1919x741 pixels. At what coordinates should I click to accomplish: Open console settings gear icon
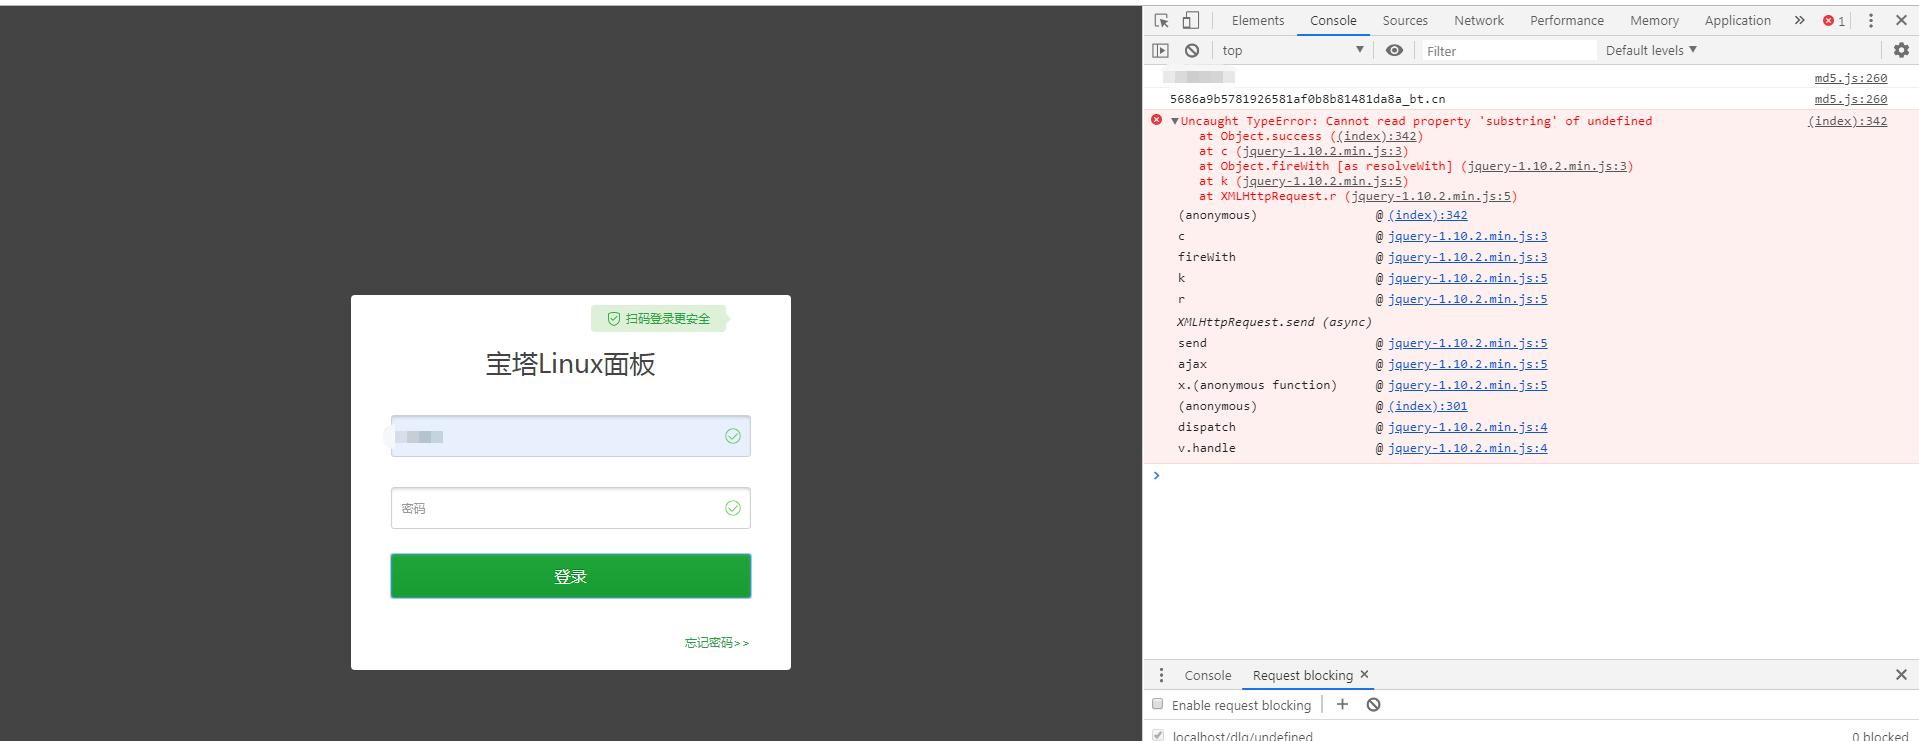1901,50
